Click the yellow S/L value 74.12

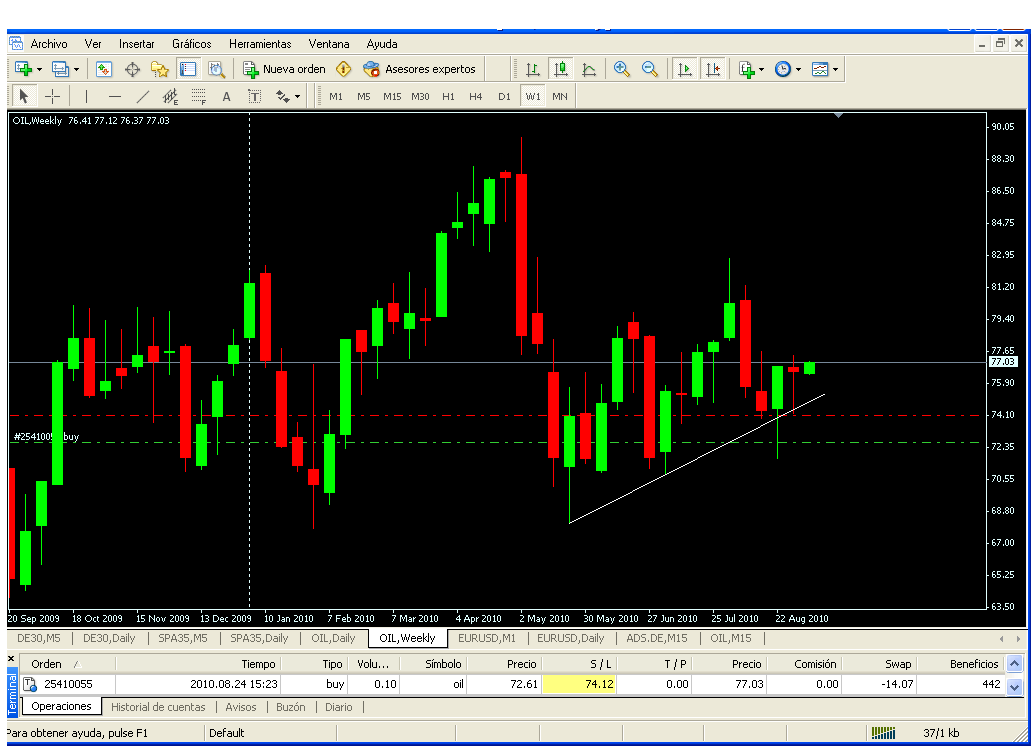(x=579, y=684)
